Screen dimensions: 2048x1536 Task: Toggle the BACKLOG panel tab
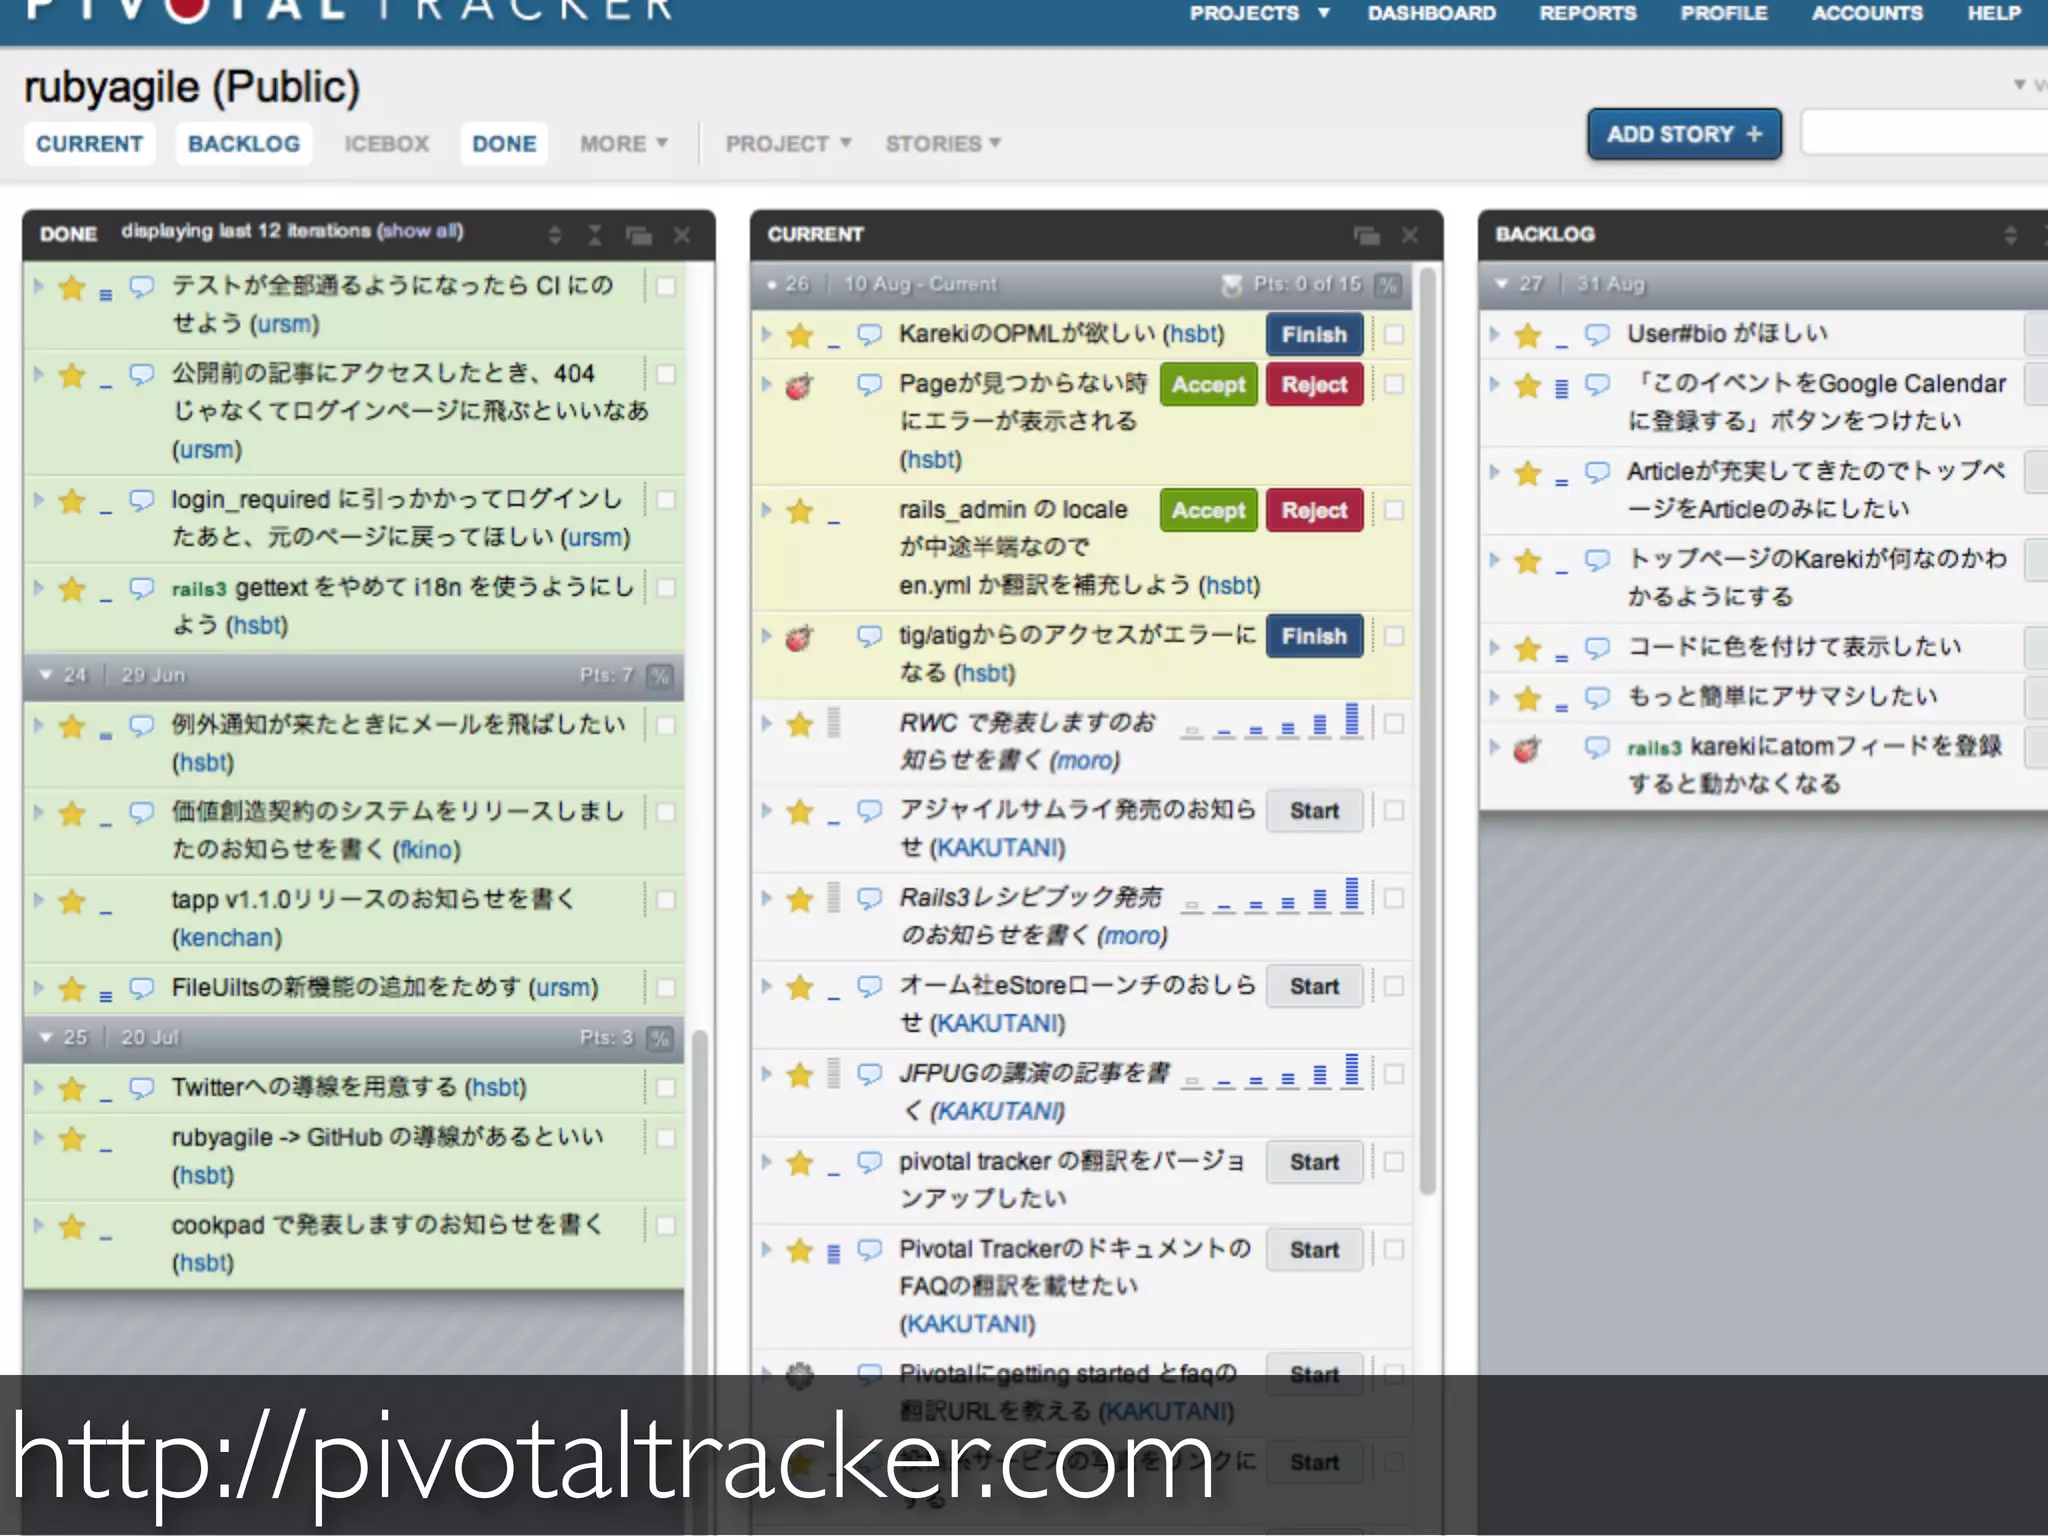[244, 144]
